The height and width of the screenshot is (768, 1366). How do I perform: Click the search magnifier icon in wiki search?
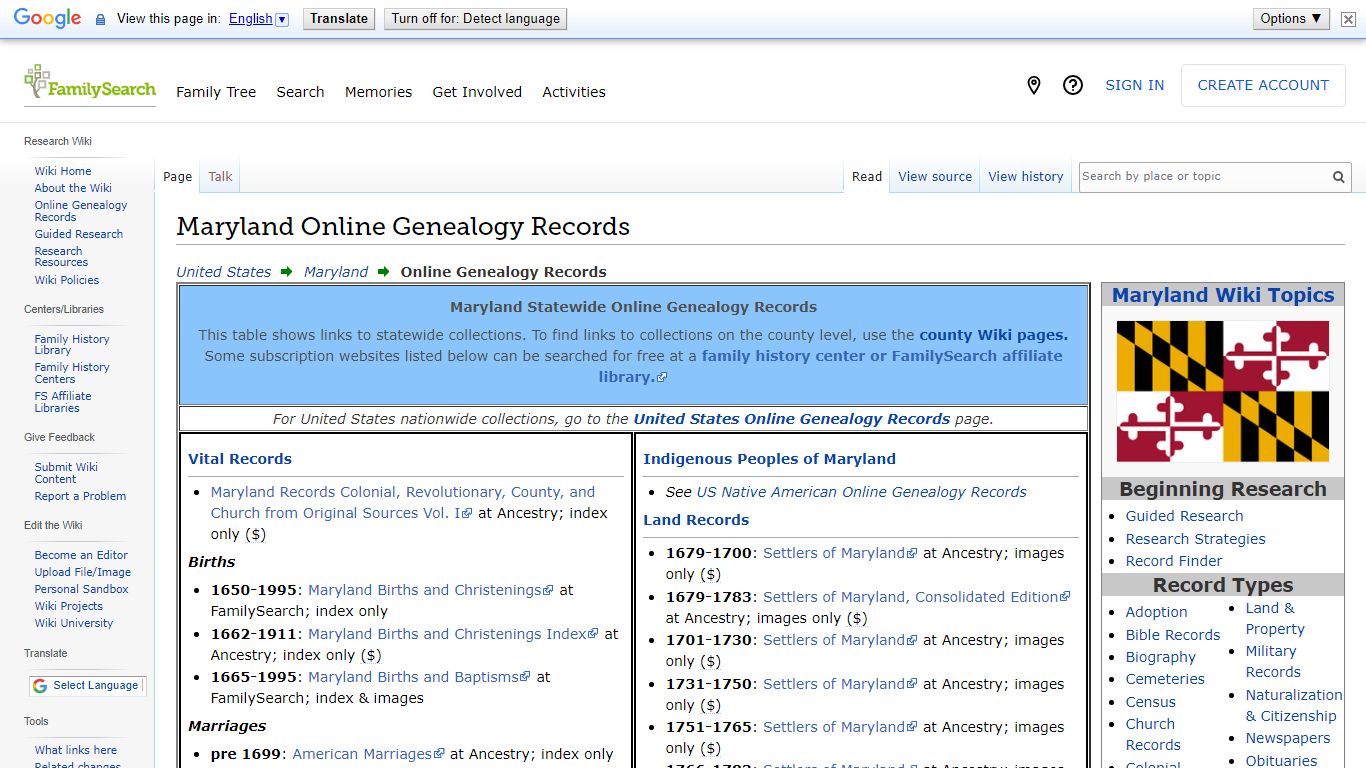(1338, 177)
